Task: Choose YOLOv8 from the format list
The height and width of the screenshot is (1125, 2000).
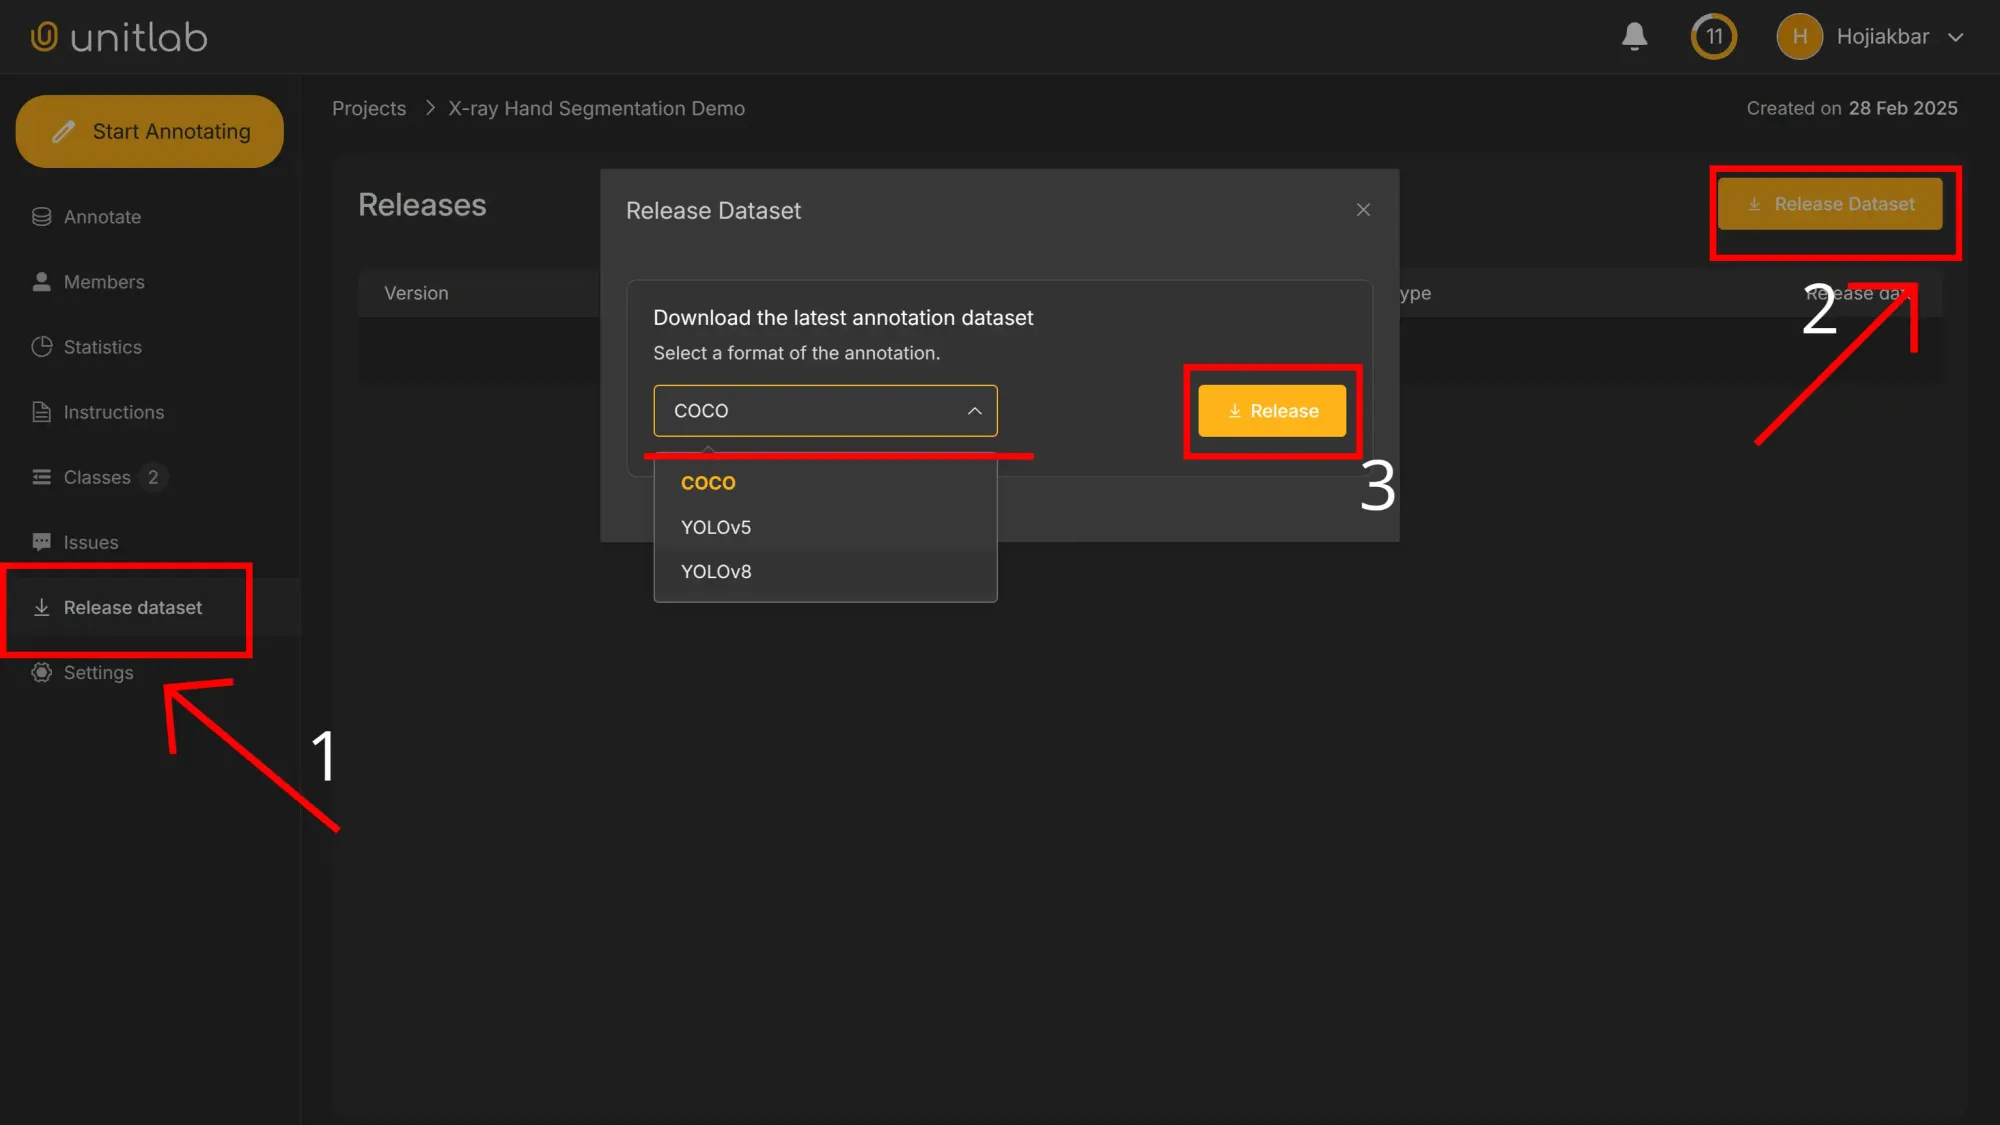Action: tap(716, 571)
